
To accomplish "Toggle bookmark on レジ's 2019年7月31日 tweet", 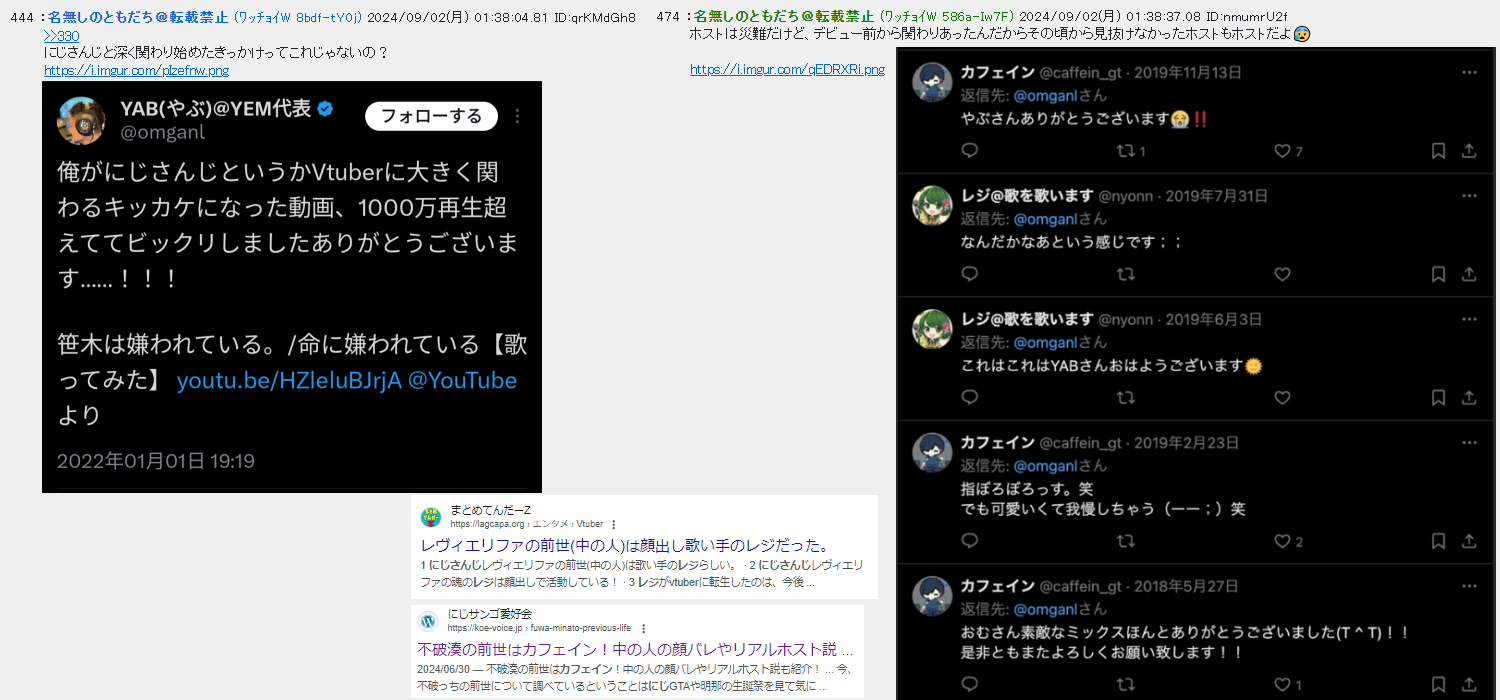I will point(1438,274).
